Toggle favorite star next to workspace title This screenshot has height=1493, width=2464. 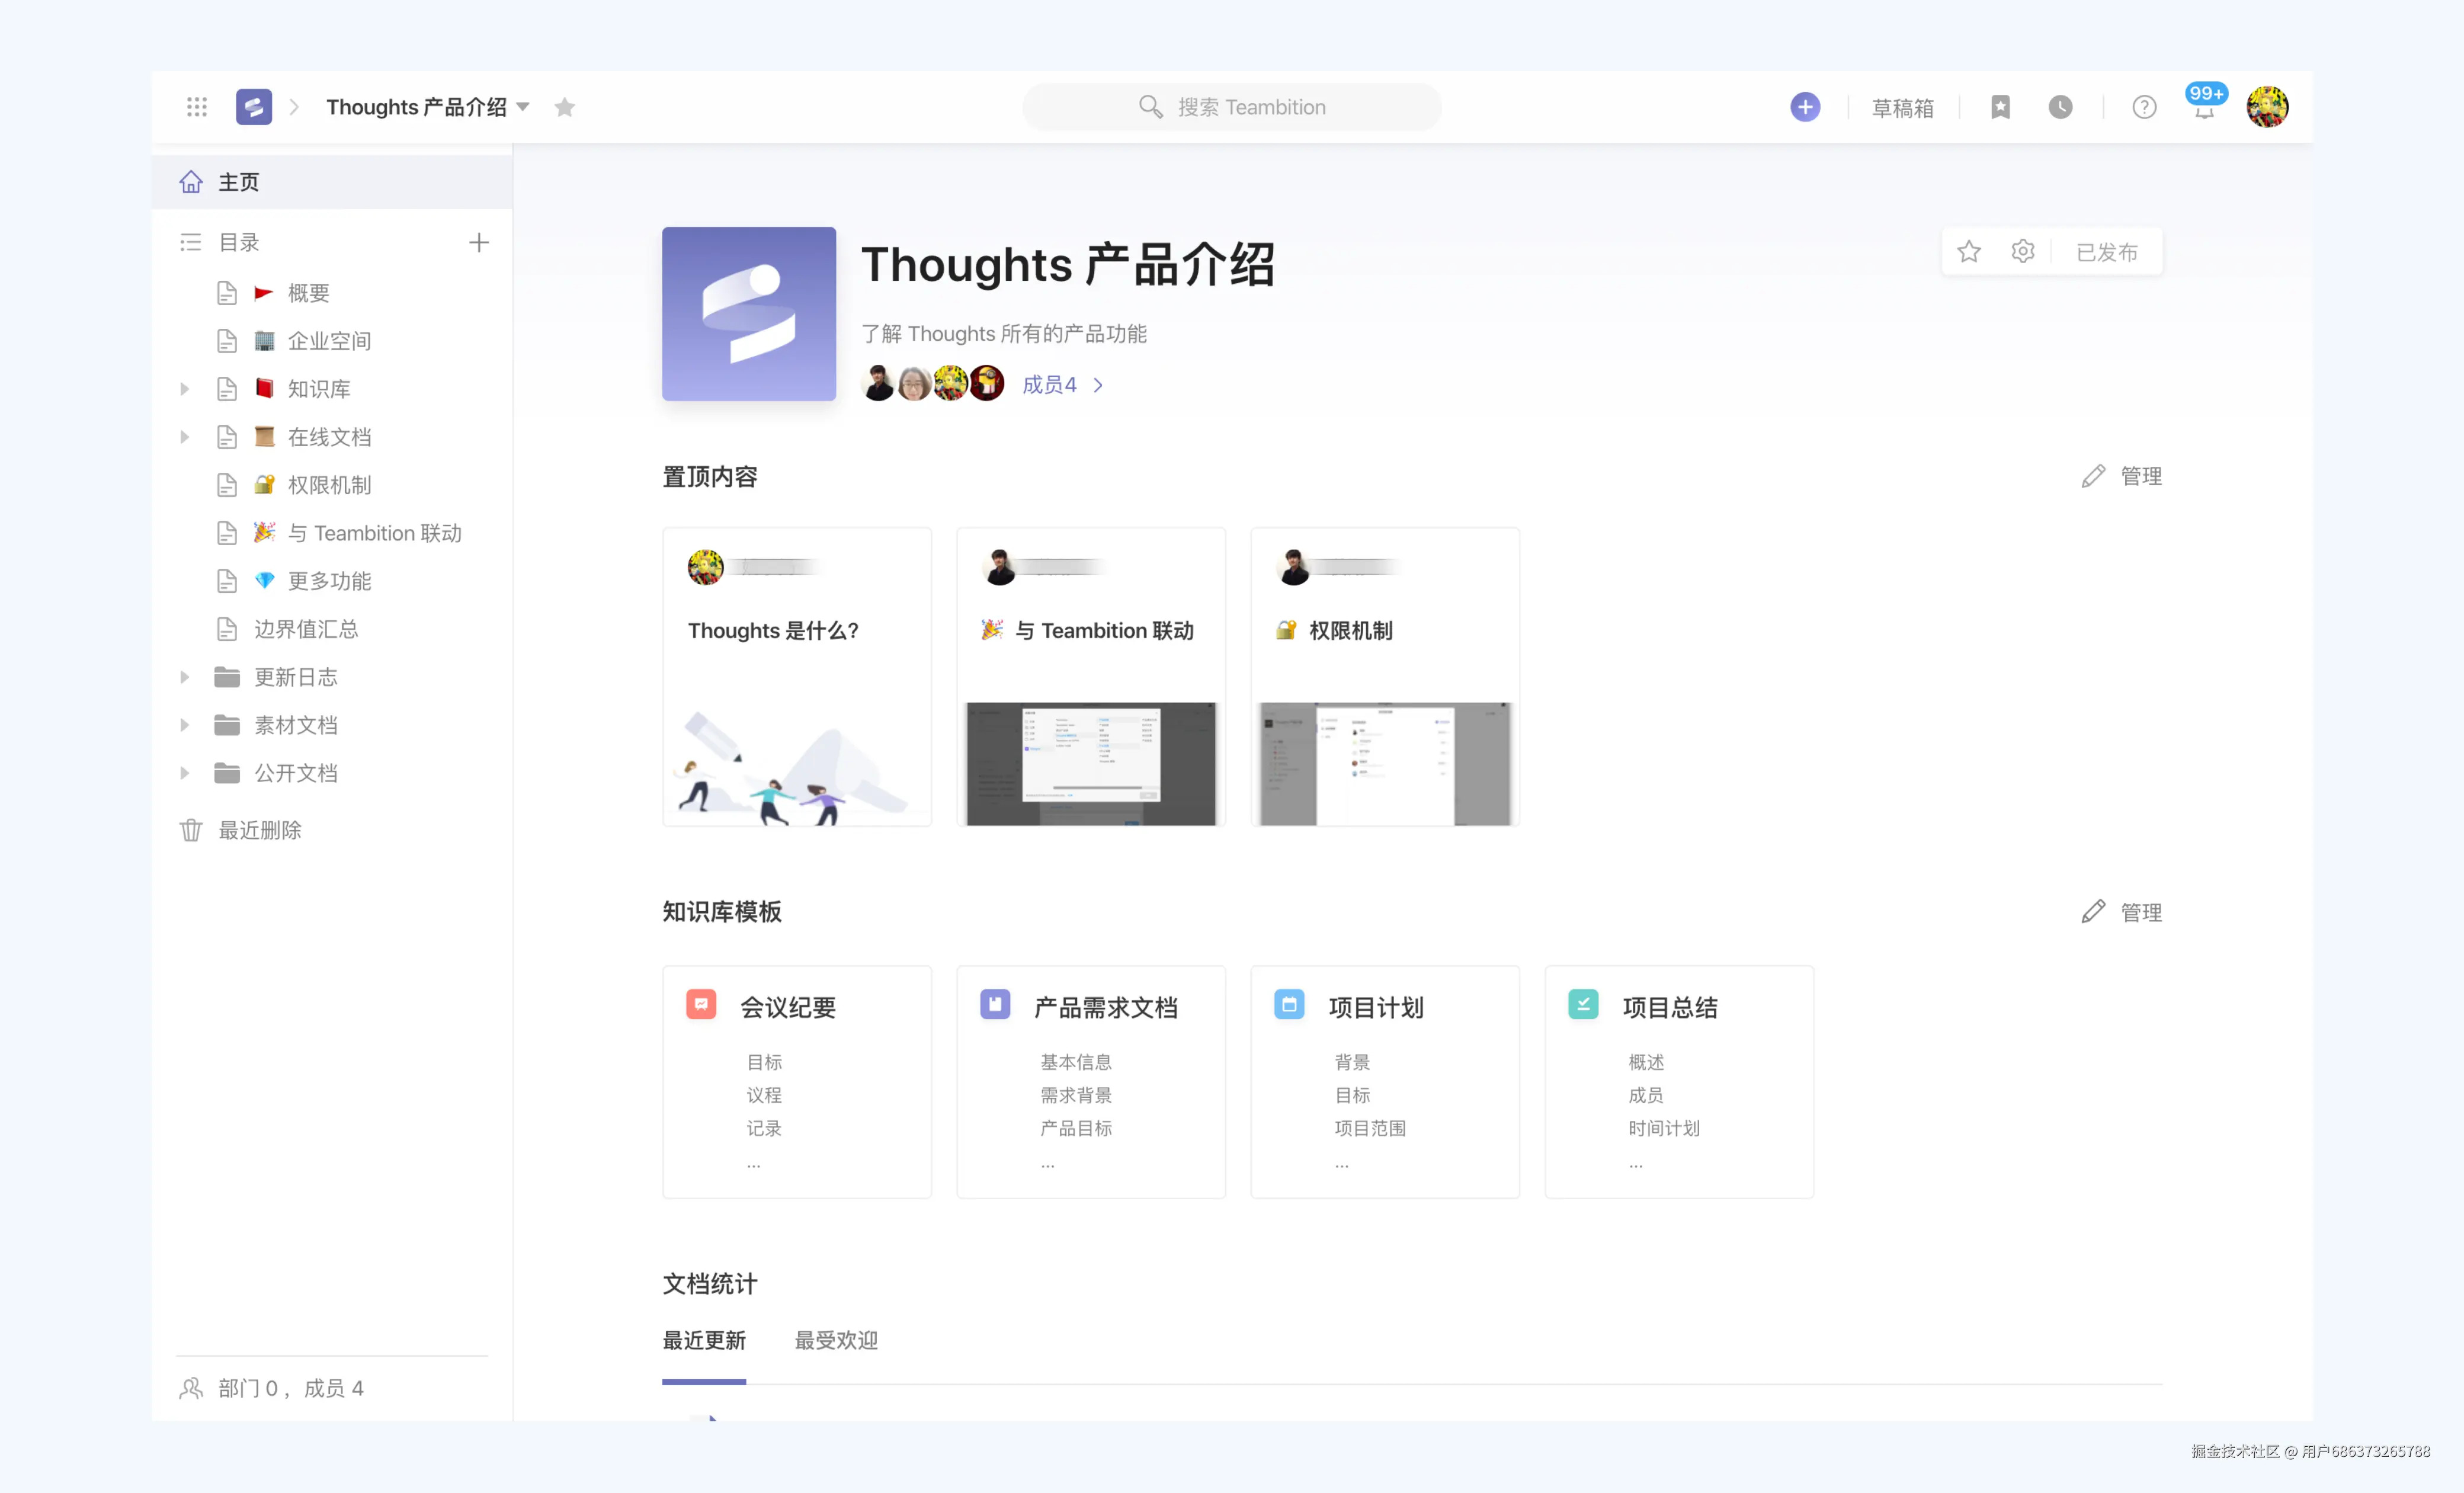pos(565,107)
